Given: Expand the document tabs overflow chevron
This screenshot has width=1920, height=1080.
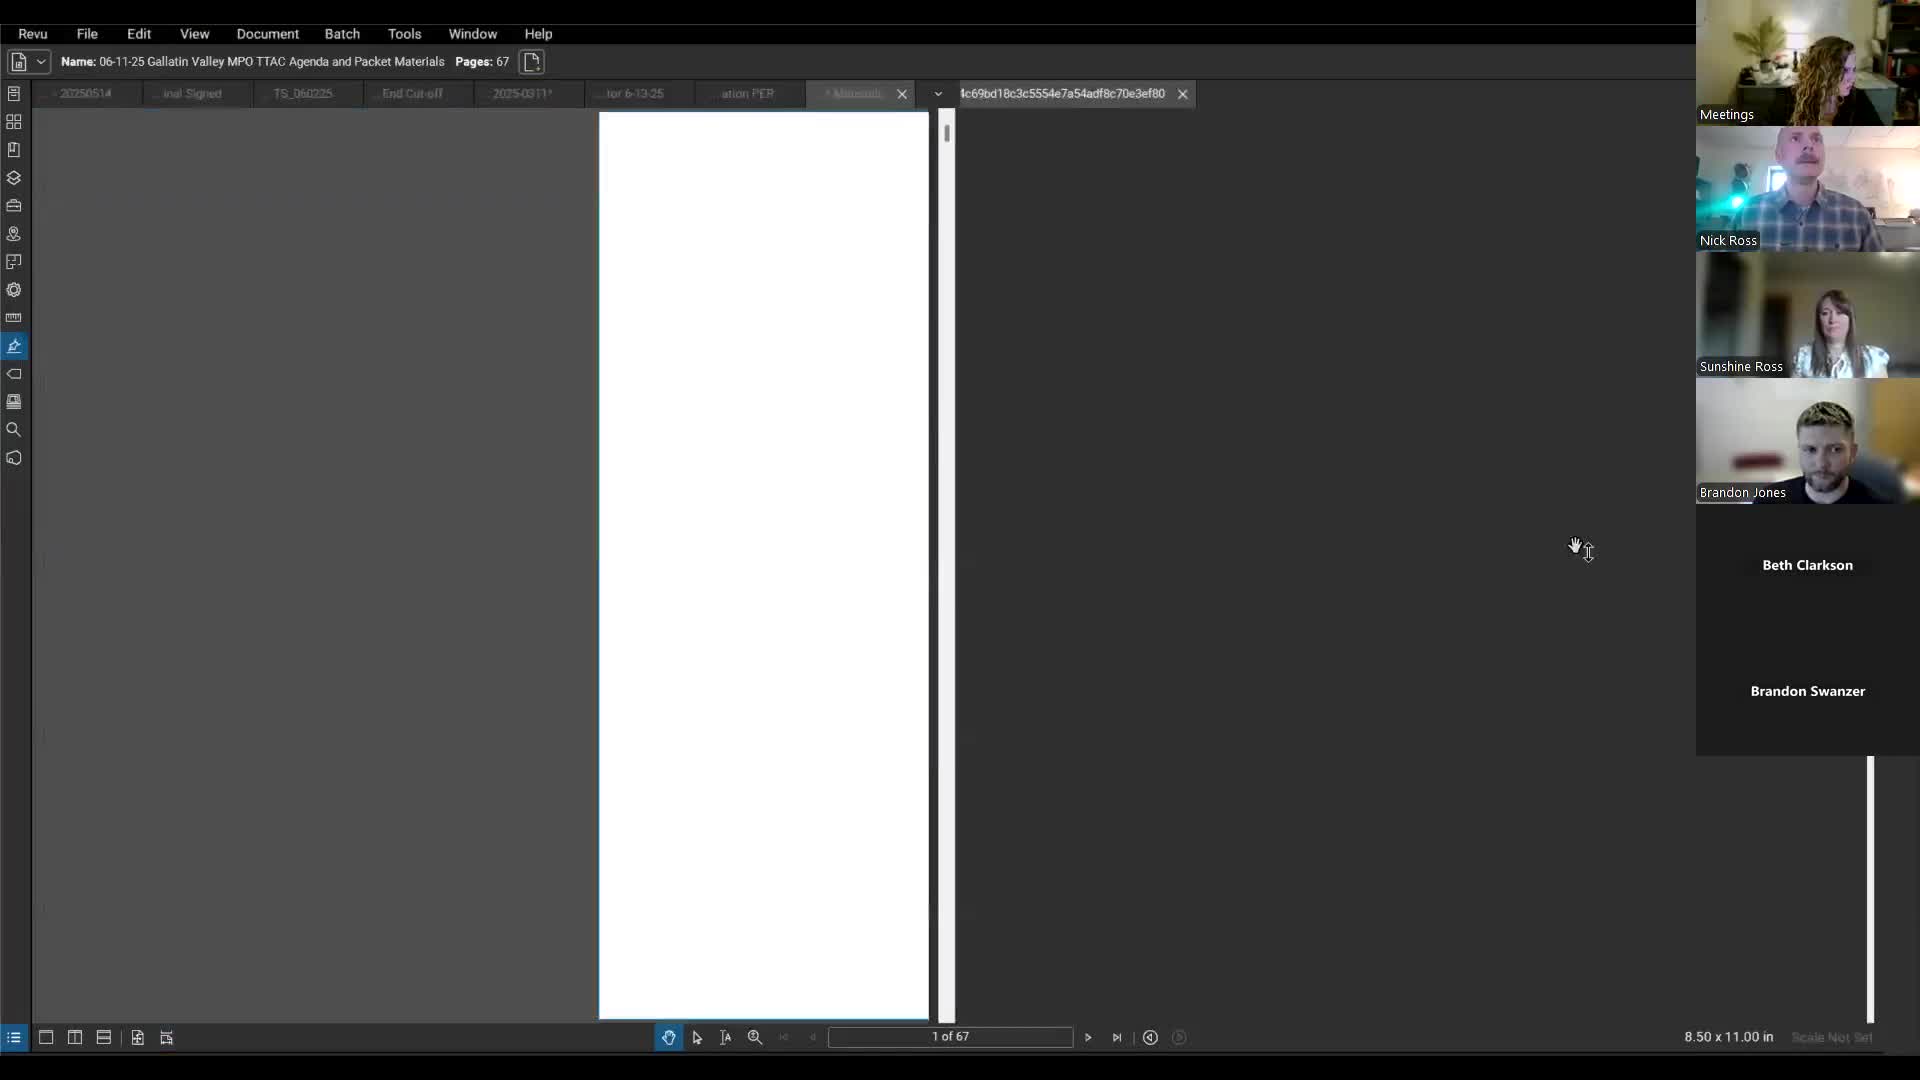Looking at the screenshot, I should 938,94.
